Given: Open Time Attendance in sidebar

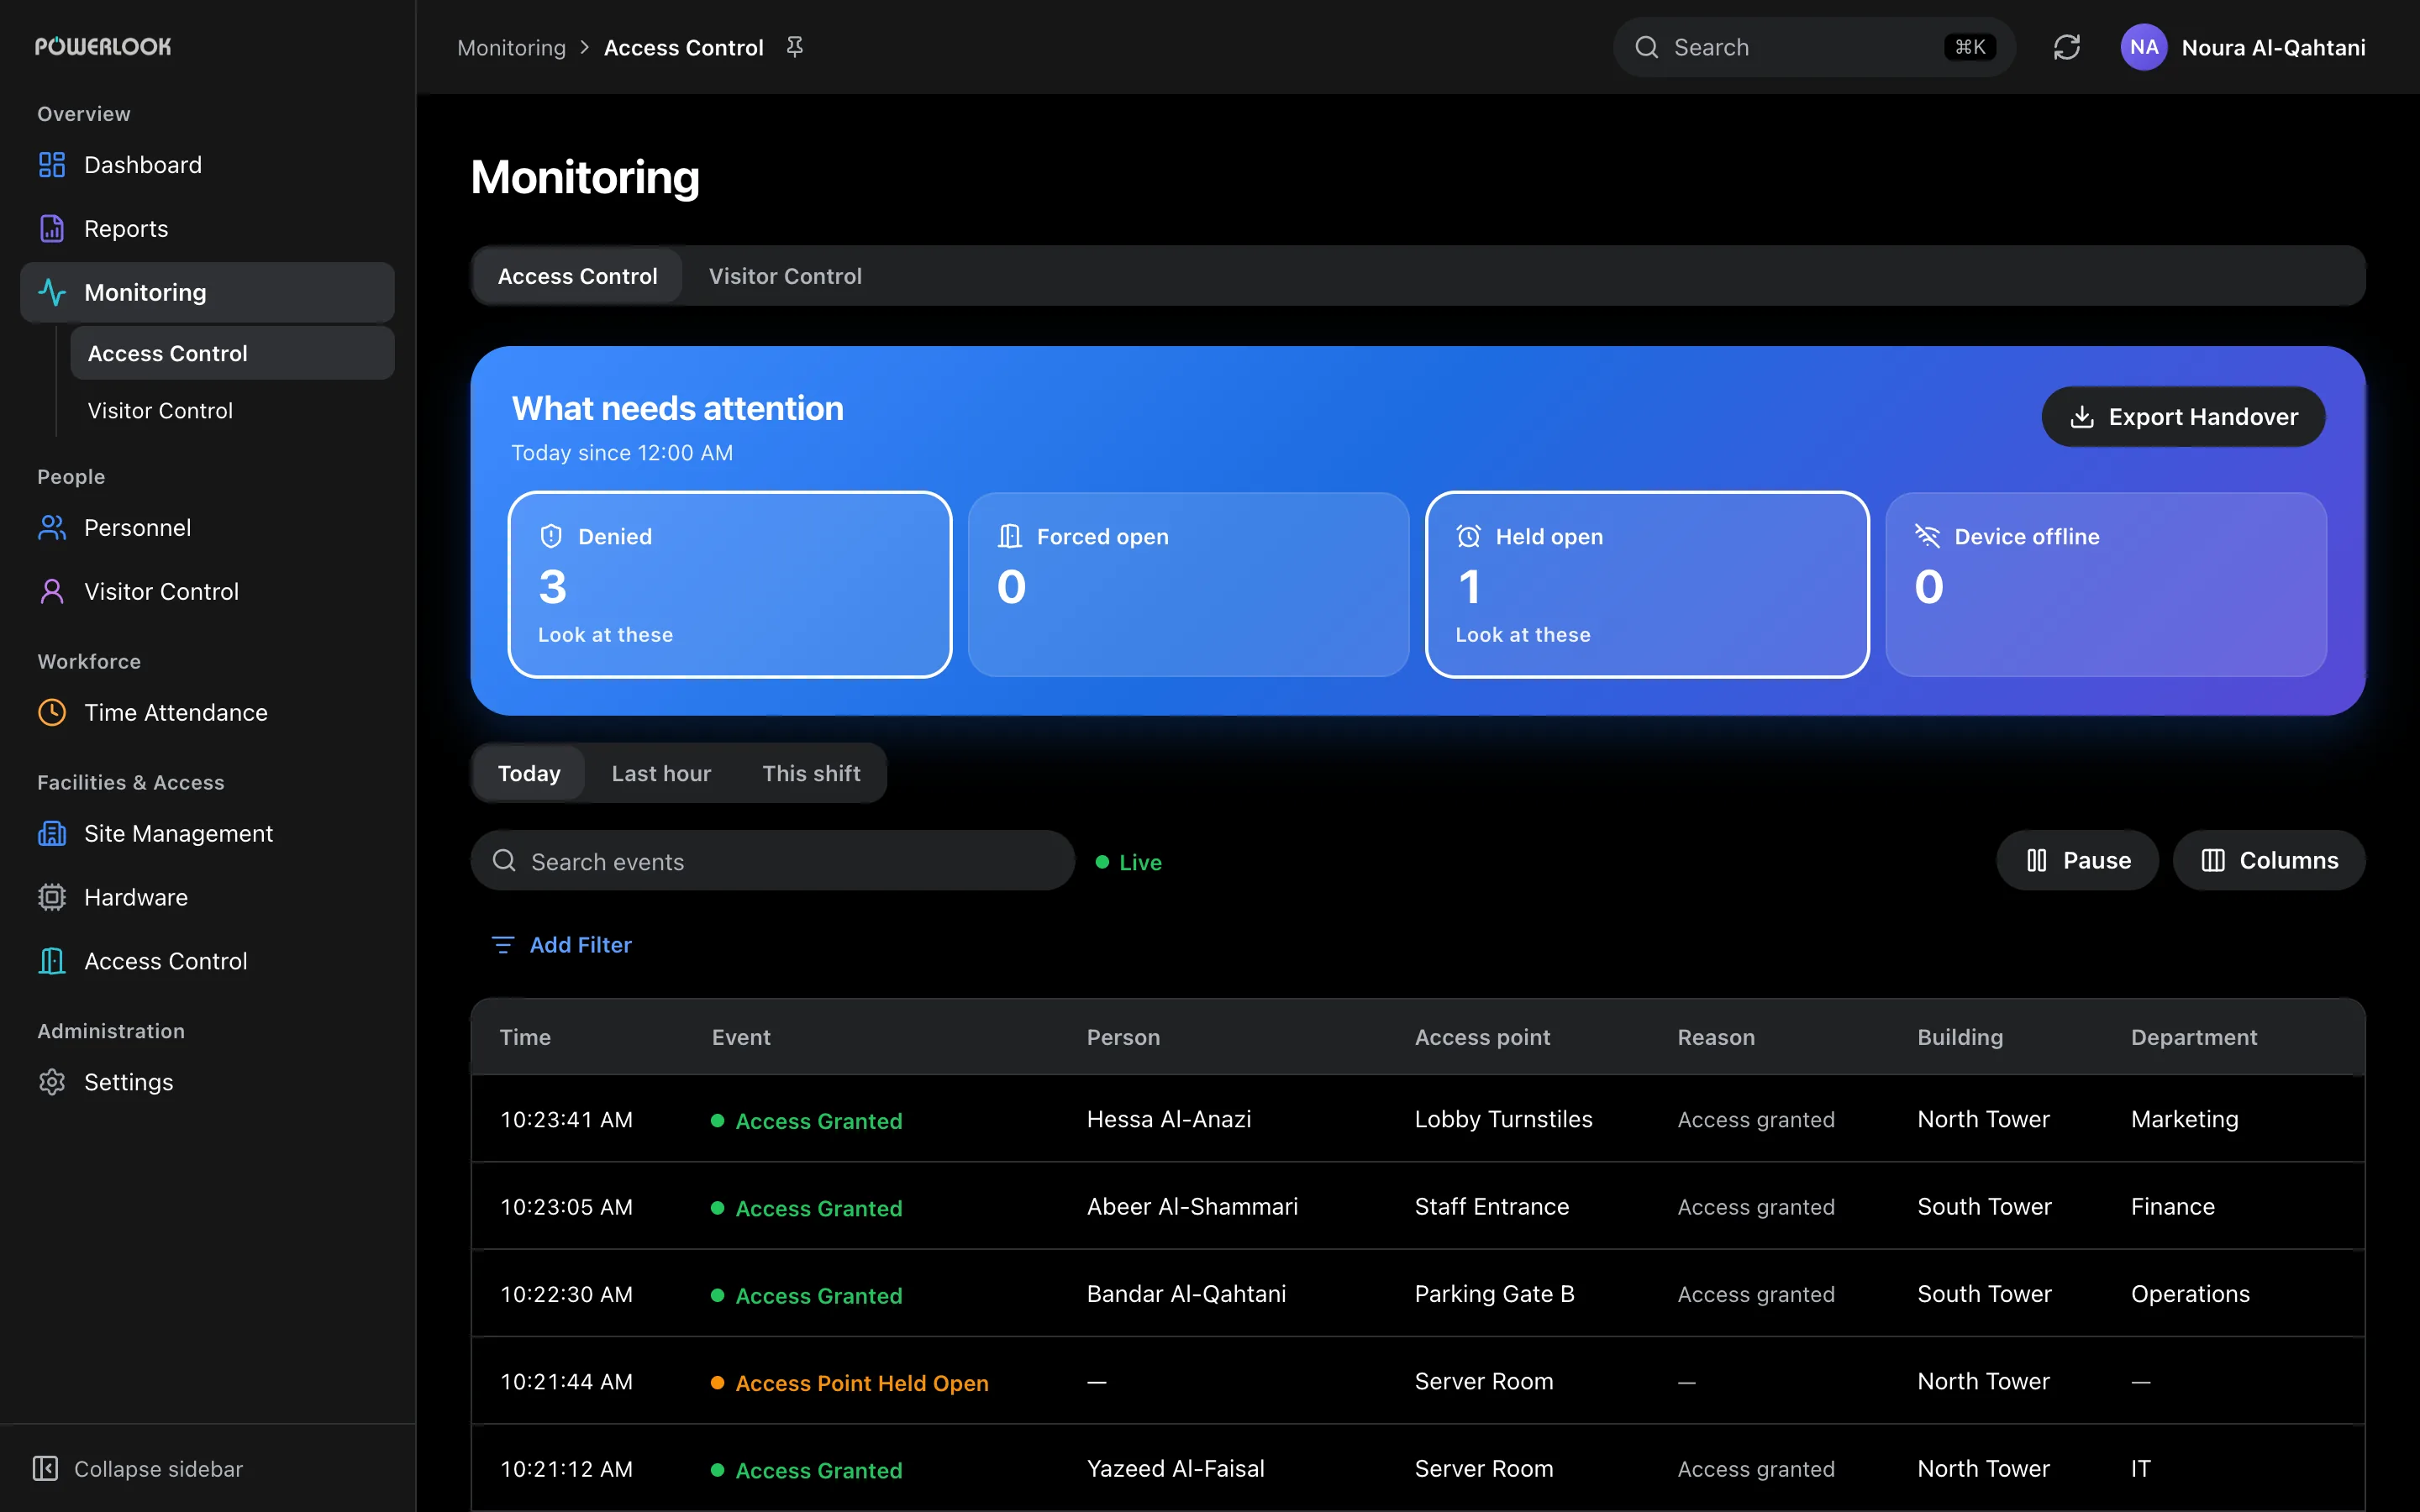Looking at the screenshot, I should 207,713.
